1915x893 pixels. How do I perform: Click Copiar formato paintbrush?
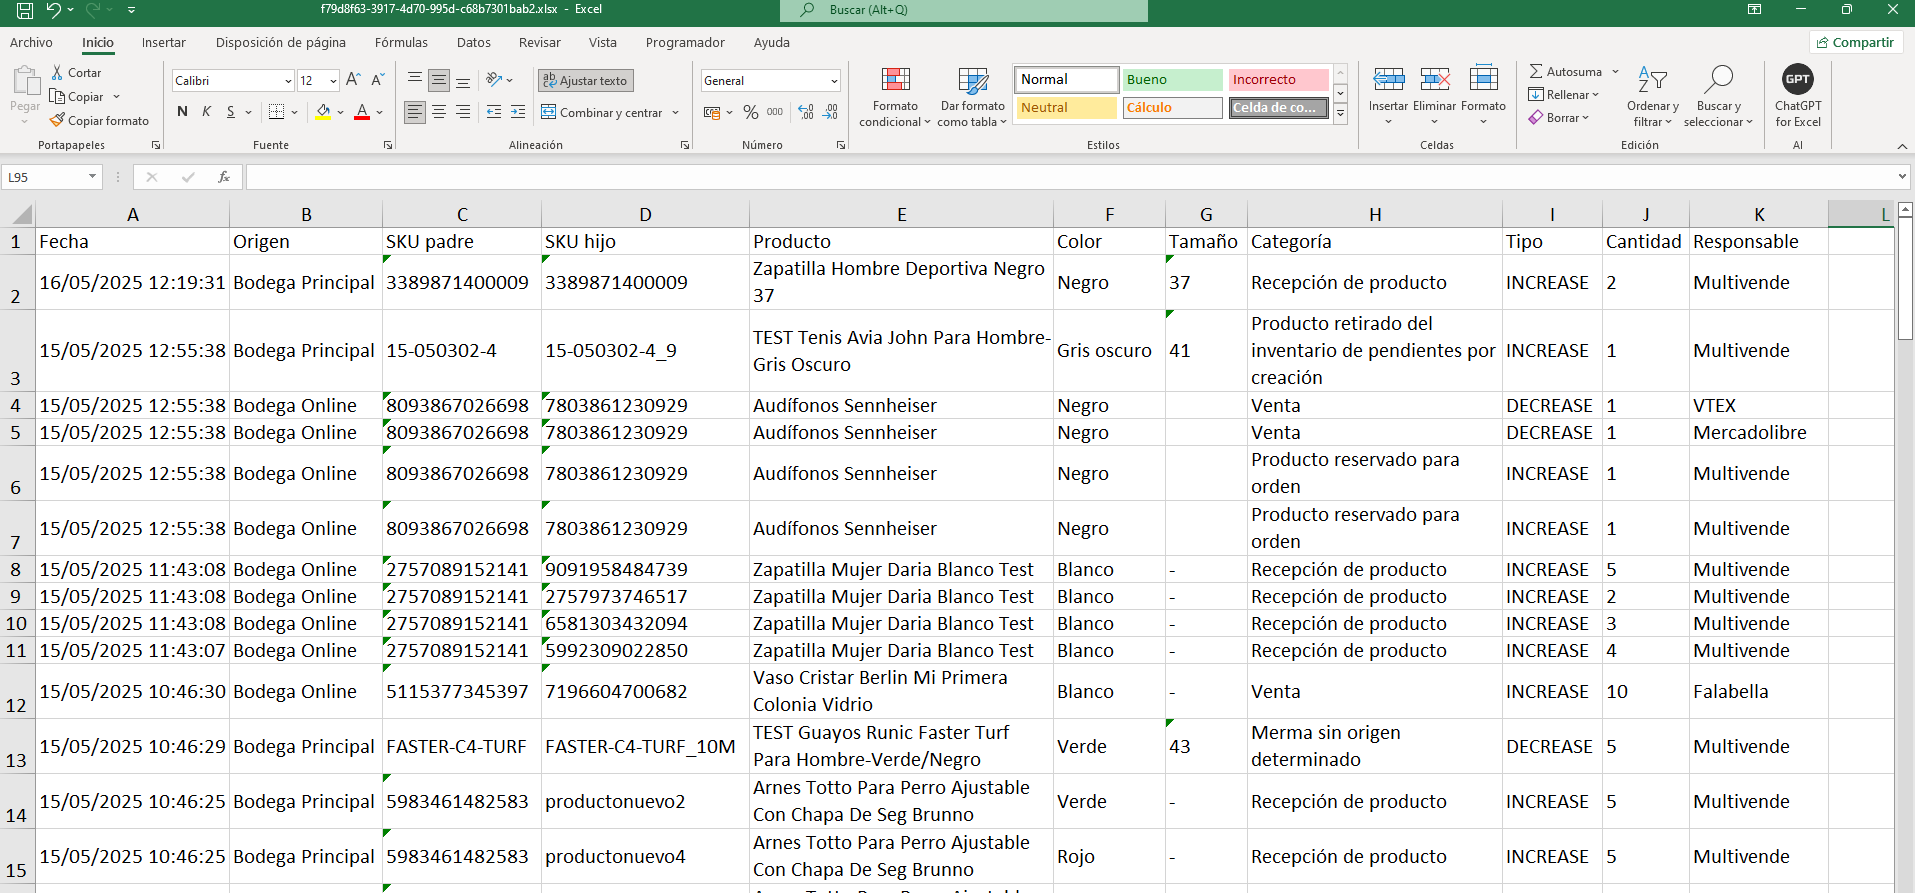click(57, 121)
